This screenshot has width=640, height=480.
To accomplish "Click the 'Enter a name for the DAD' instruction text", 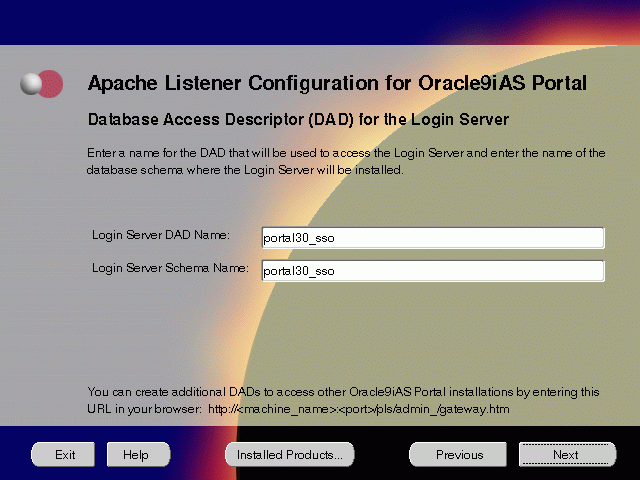I will (346, 161).
